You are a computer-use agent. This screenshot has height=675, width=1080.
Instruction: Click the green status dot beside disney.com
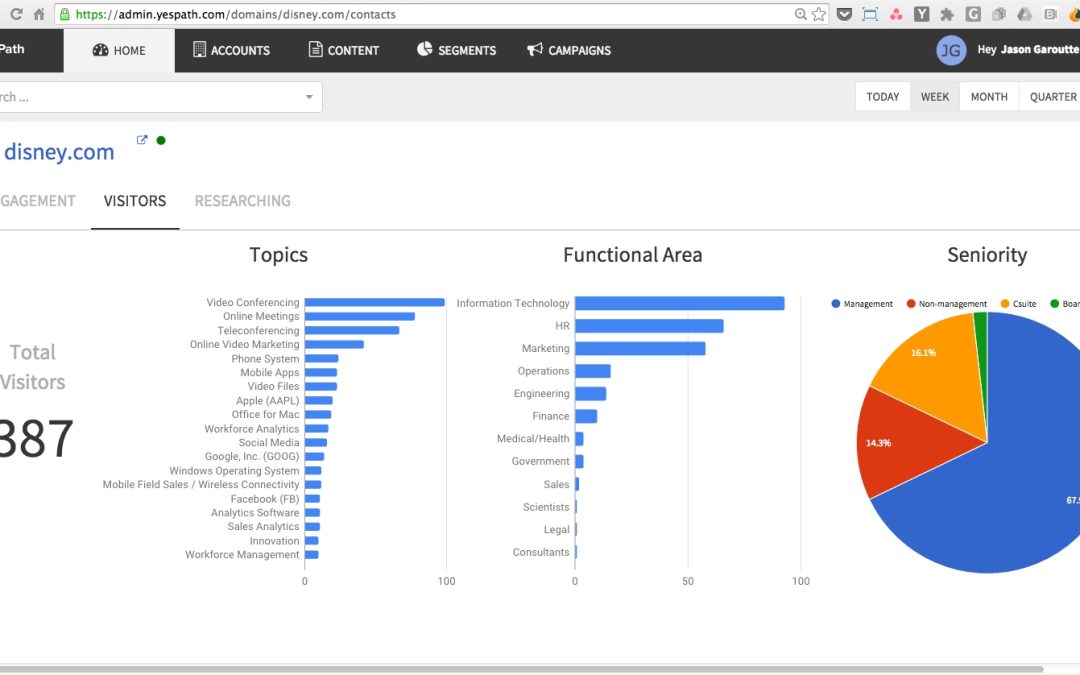(x=161, y=140)
